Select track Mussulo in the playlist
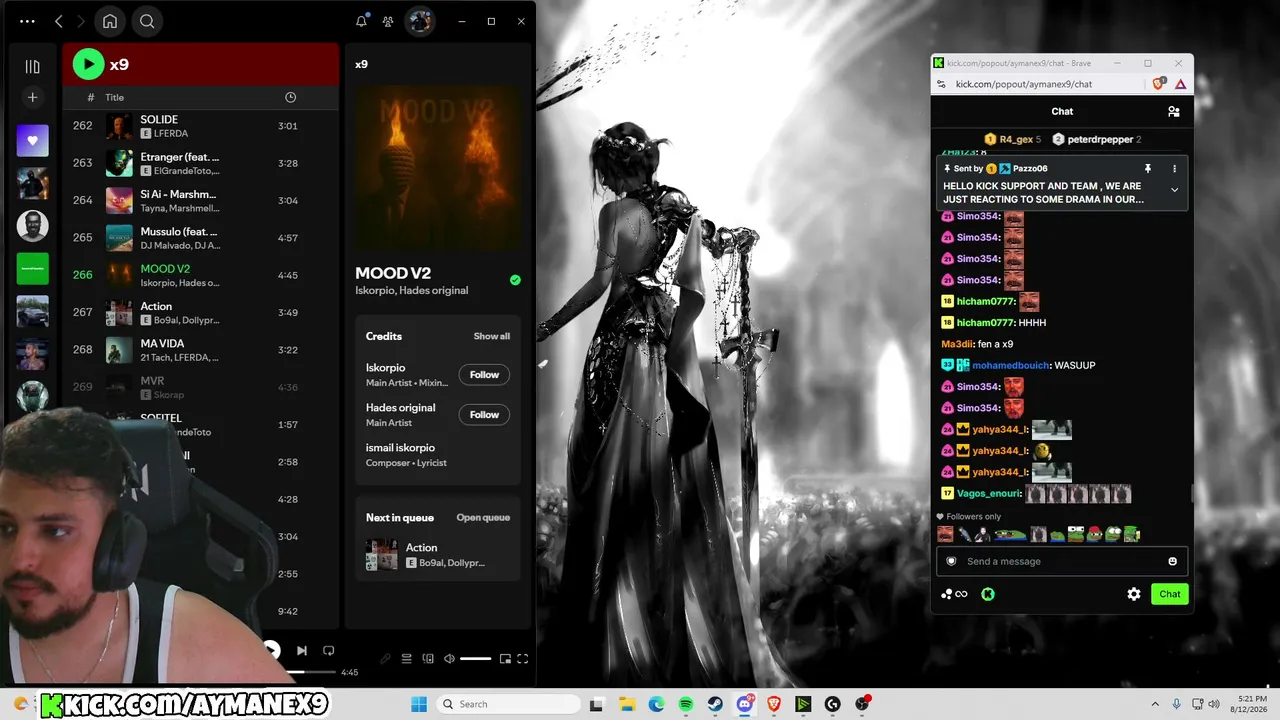This screenshot has width=1280, height=720. (x=200, y=237)
